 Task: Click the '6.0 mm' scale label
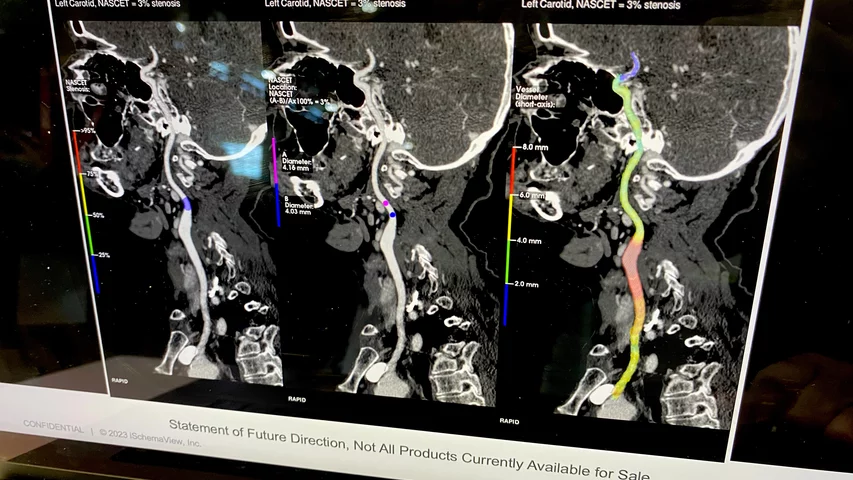532,195
